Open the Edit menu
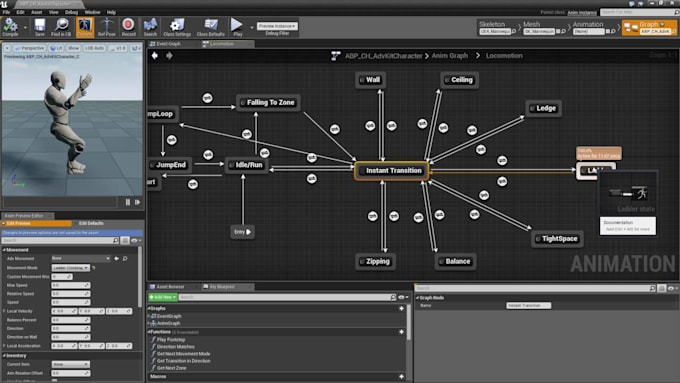Image resolution: width=680 pixels, height=383 pixels. click(x=20, y=12)
